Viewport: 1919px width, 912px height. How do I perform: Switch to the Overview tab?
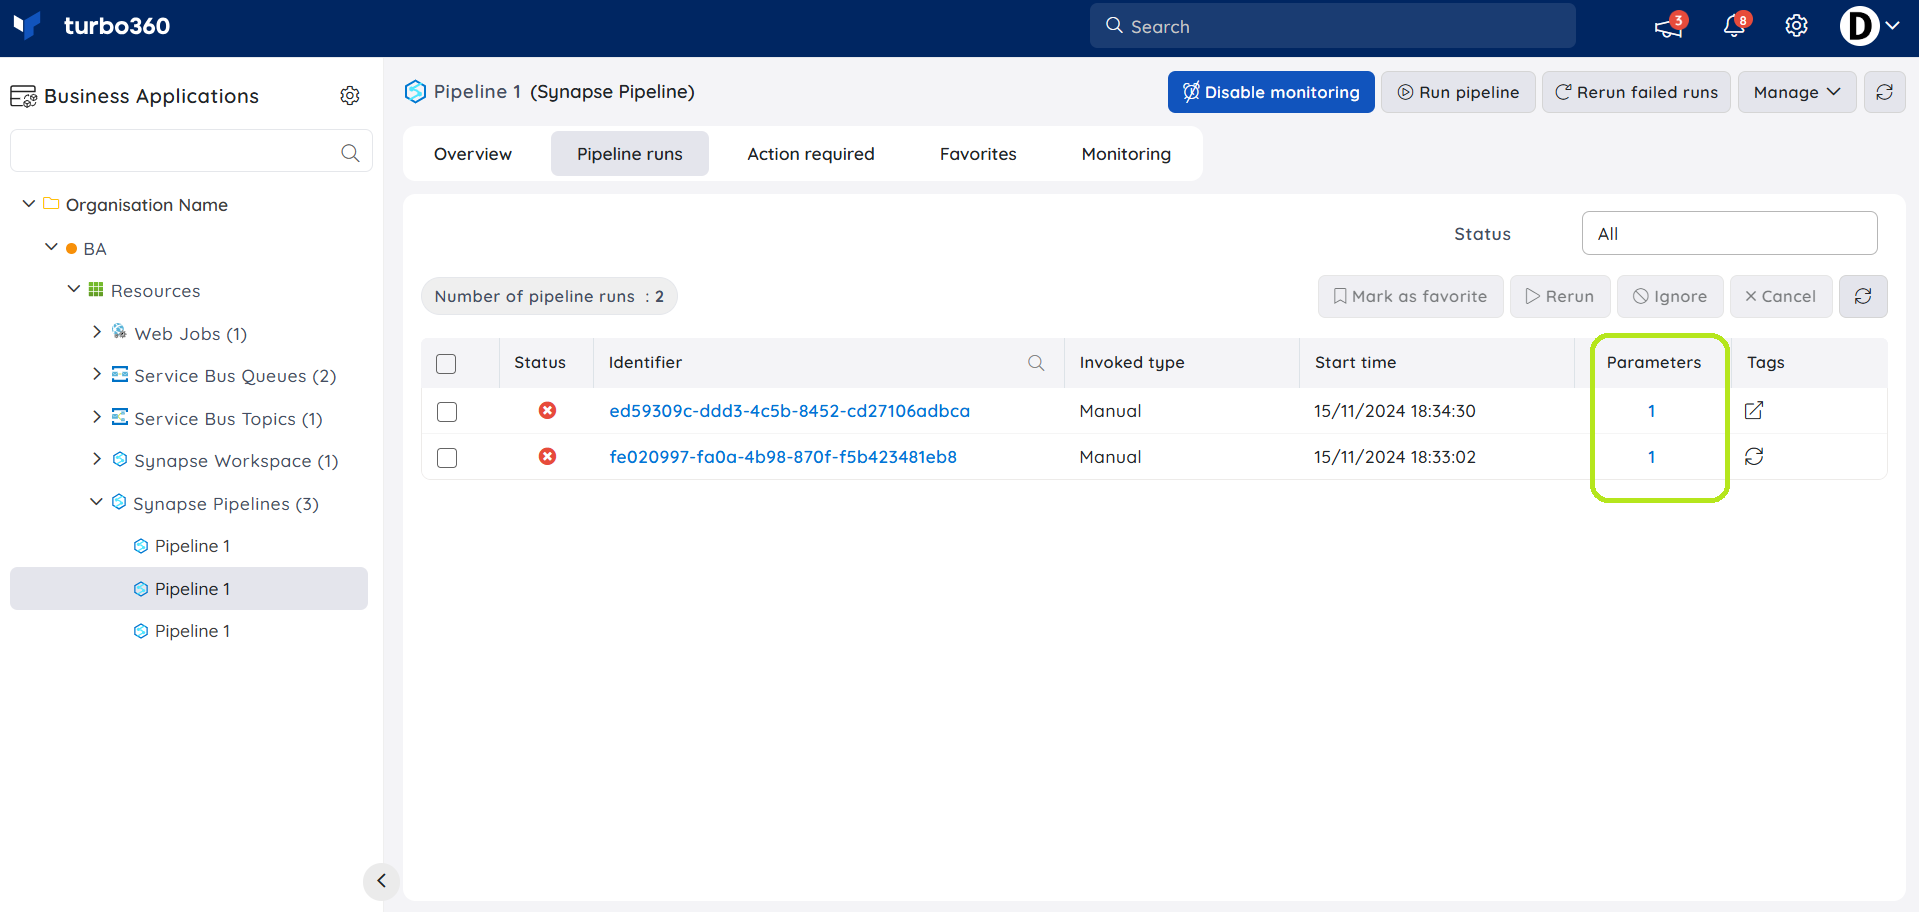[473, 154]
